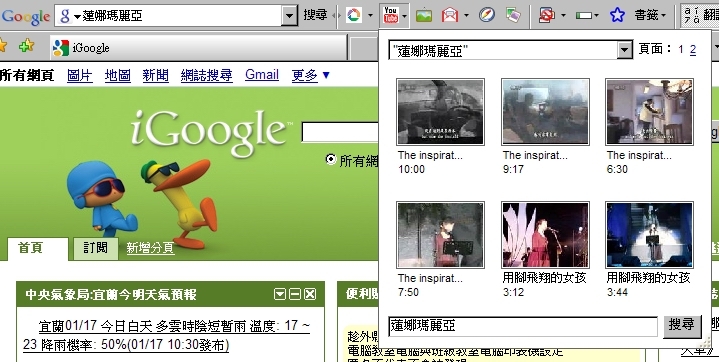Screen dimensions: 719x362
Task: Open the 3:12 video thumbnail
Action: [545, 234]
